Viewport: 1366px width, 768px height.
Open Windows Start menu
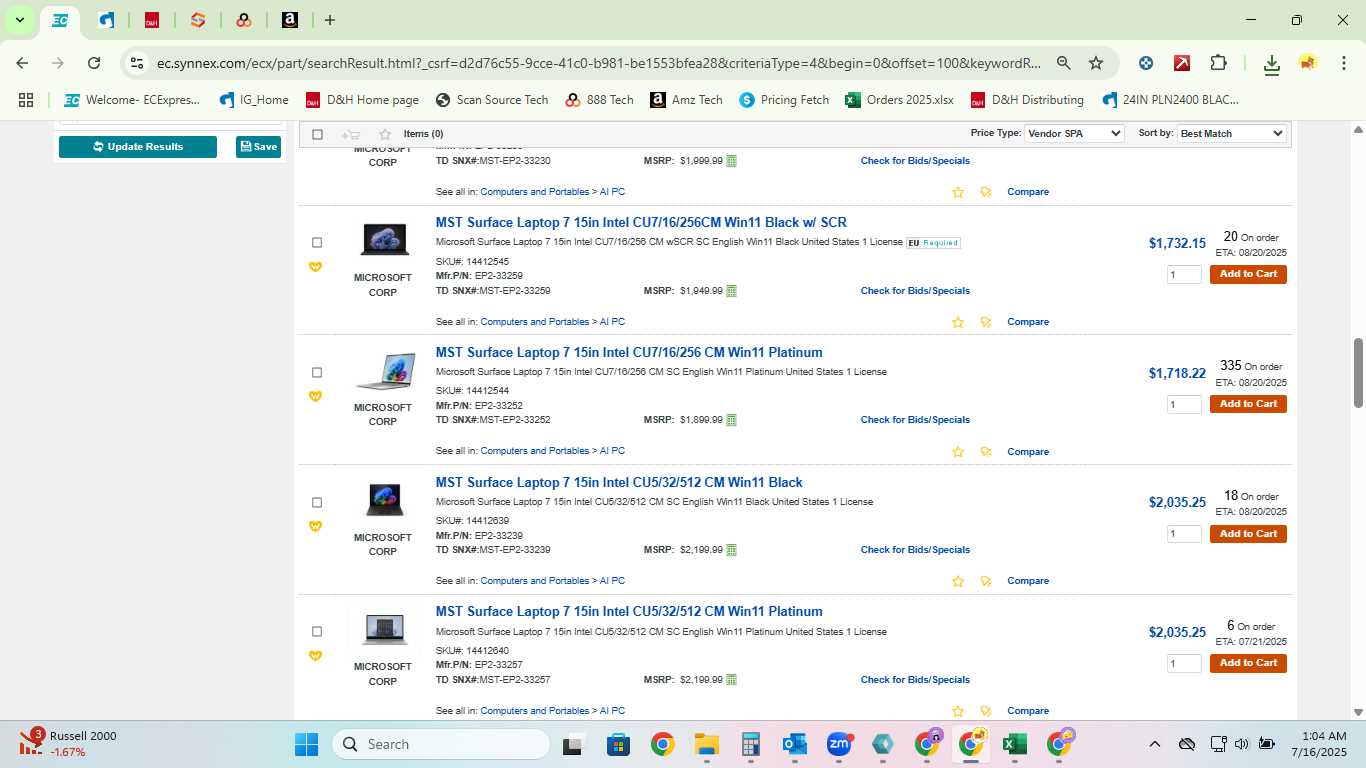click(x=306, y=744)
